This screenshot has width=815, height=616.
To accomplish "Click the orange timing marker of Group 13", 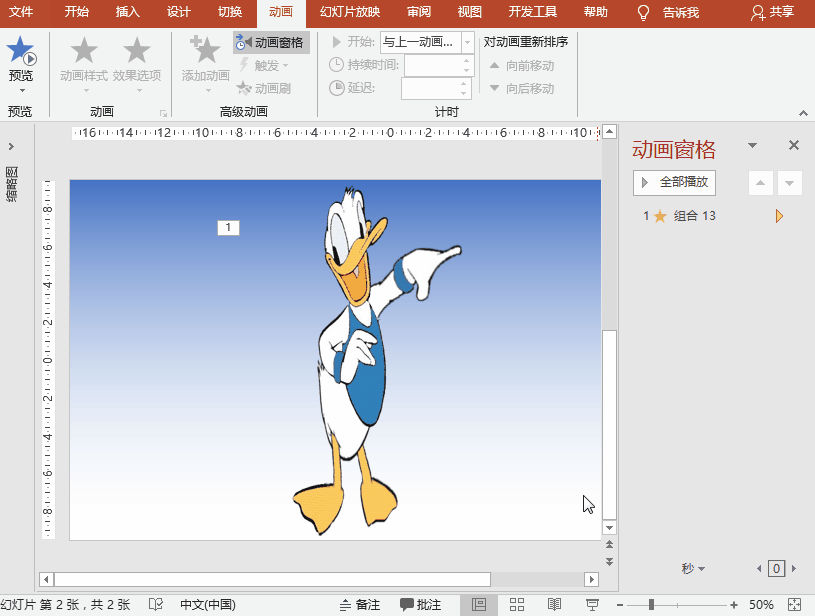I will tap(779, 216).
